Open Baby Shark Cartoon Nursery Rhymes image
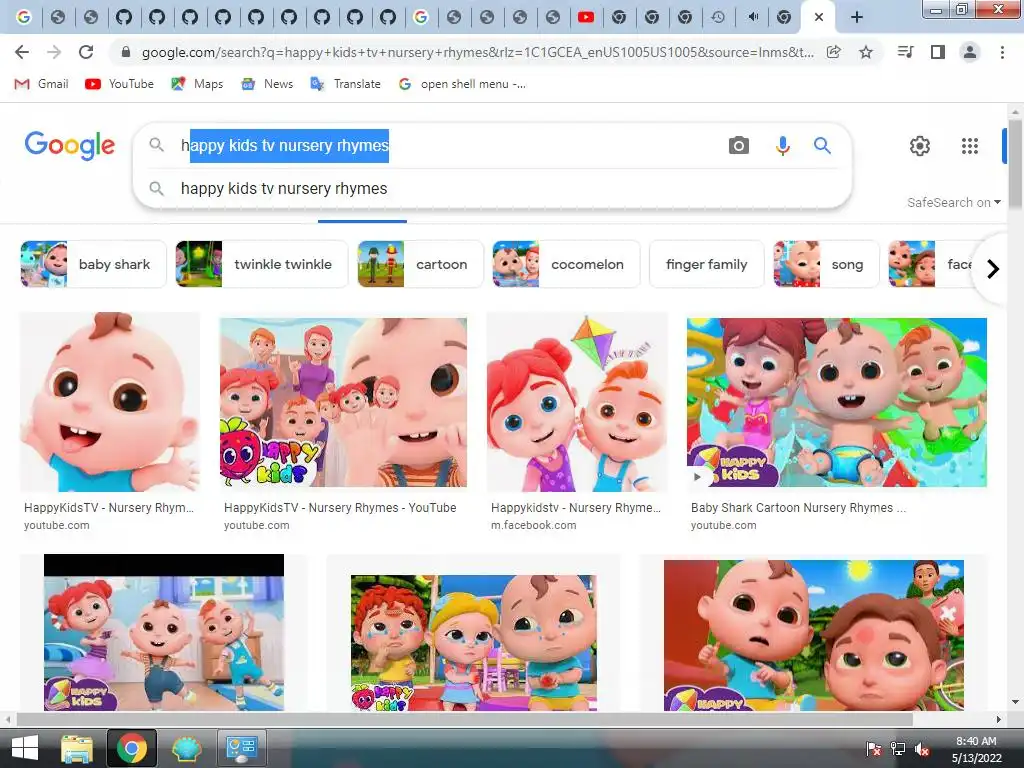This screenshot has height=768, width=1024. coord(837,402)
